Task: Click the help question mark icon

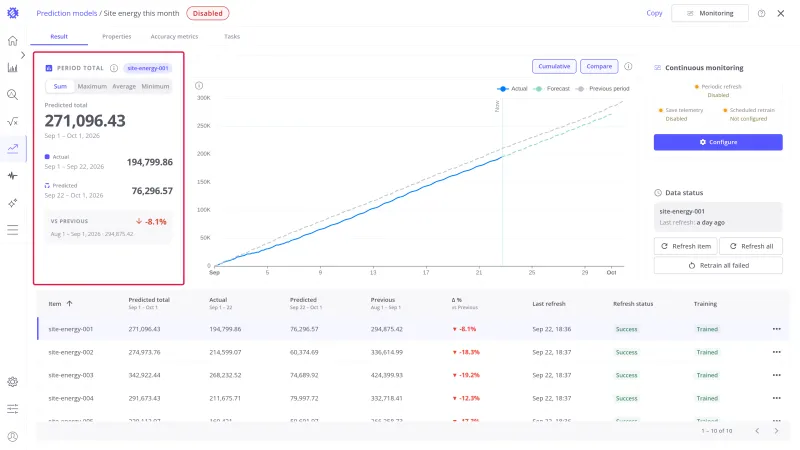Action: (761, 13)
